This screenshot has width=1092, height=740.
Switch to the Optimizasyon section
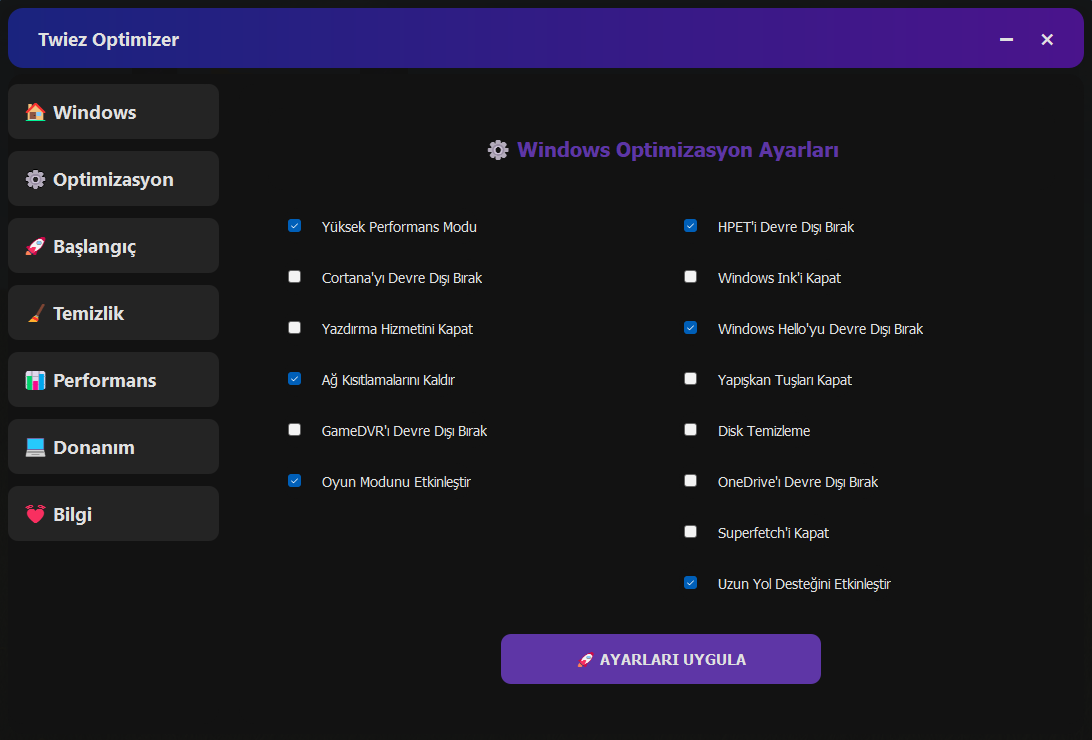coord(114,178)
